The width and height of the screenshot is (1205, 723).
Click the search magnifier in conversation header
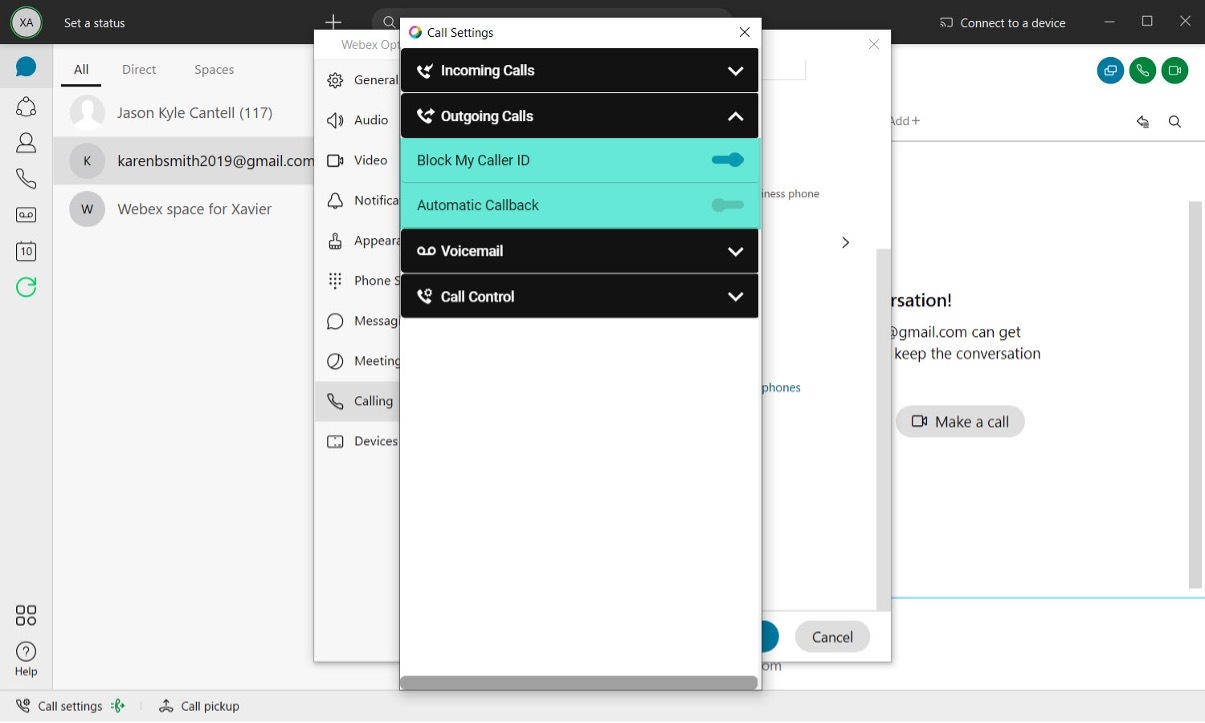(x=1175, y=121)
